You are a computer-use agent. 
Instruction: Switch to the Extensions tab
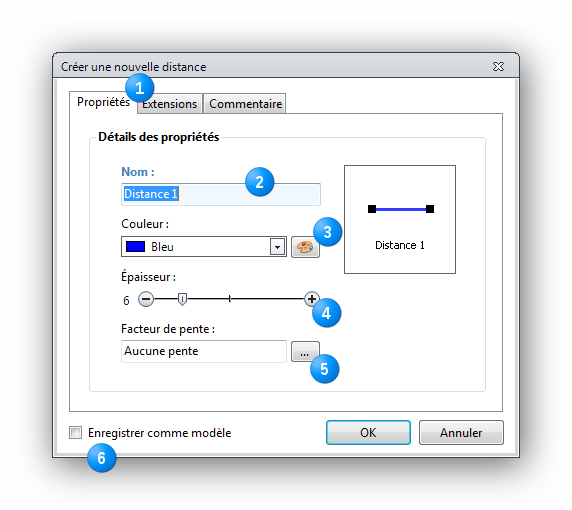click(170, 104)
